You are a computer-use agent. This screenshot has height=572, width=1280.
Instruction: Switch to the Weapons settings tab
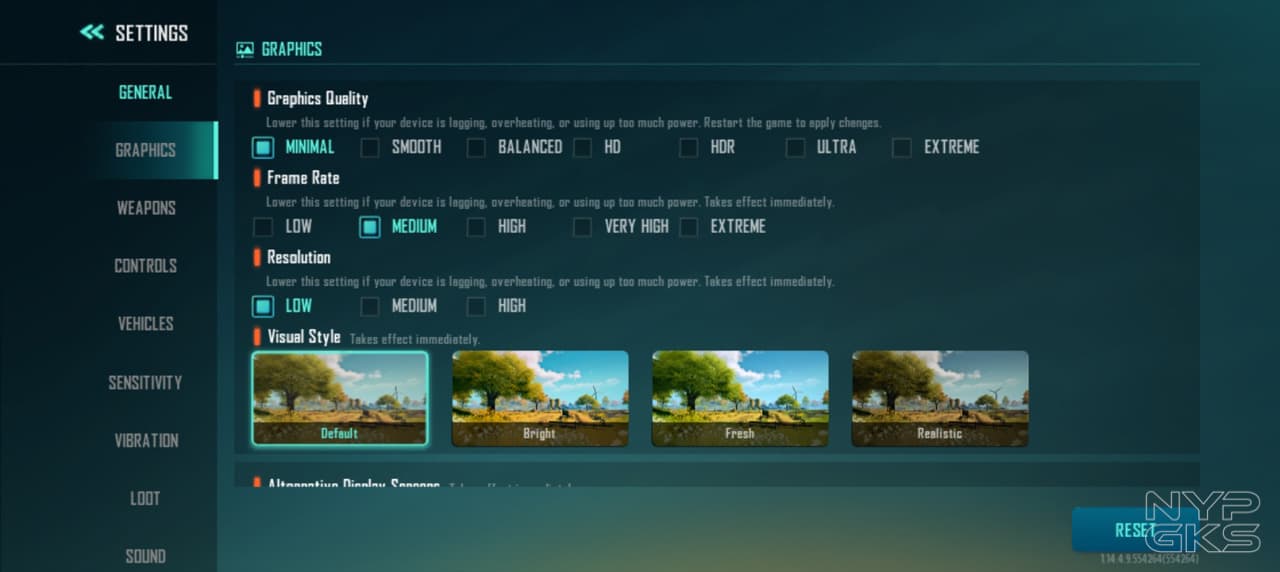point(146,208)
